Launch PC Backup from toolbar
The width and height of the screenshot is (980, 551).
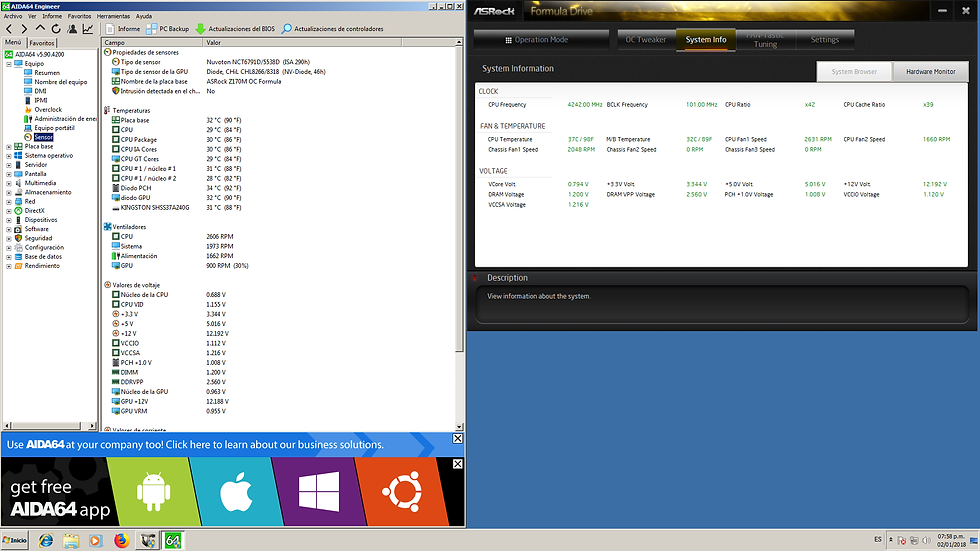pyautogui.click(x=168, y=29)
